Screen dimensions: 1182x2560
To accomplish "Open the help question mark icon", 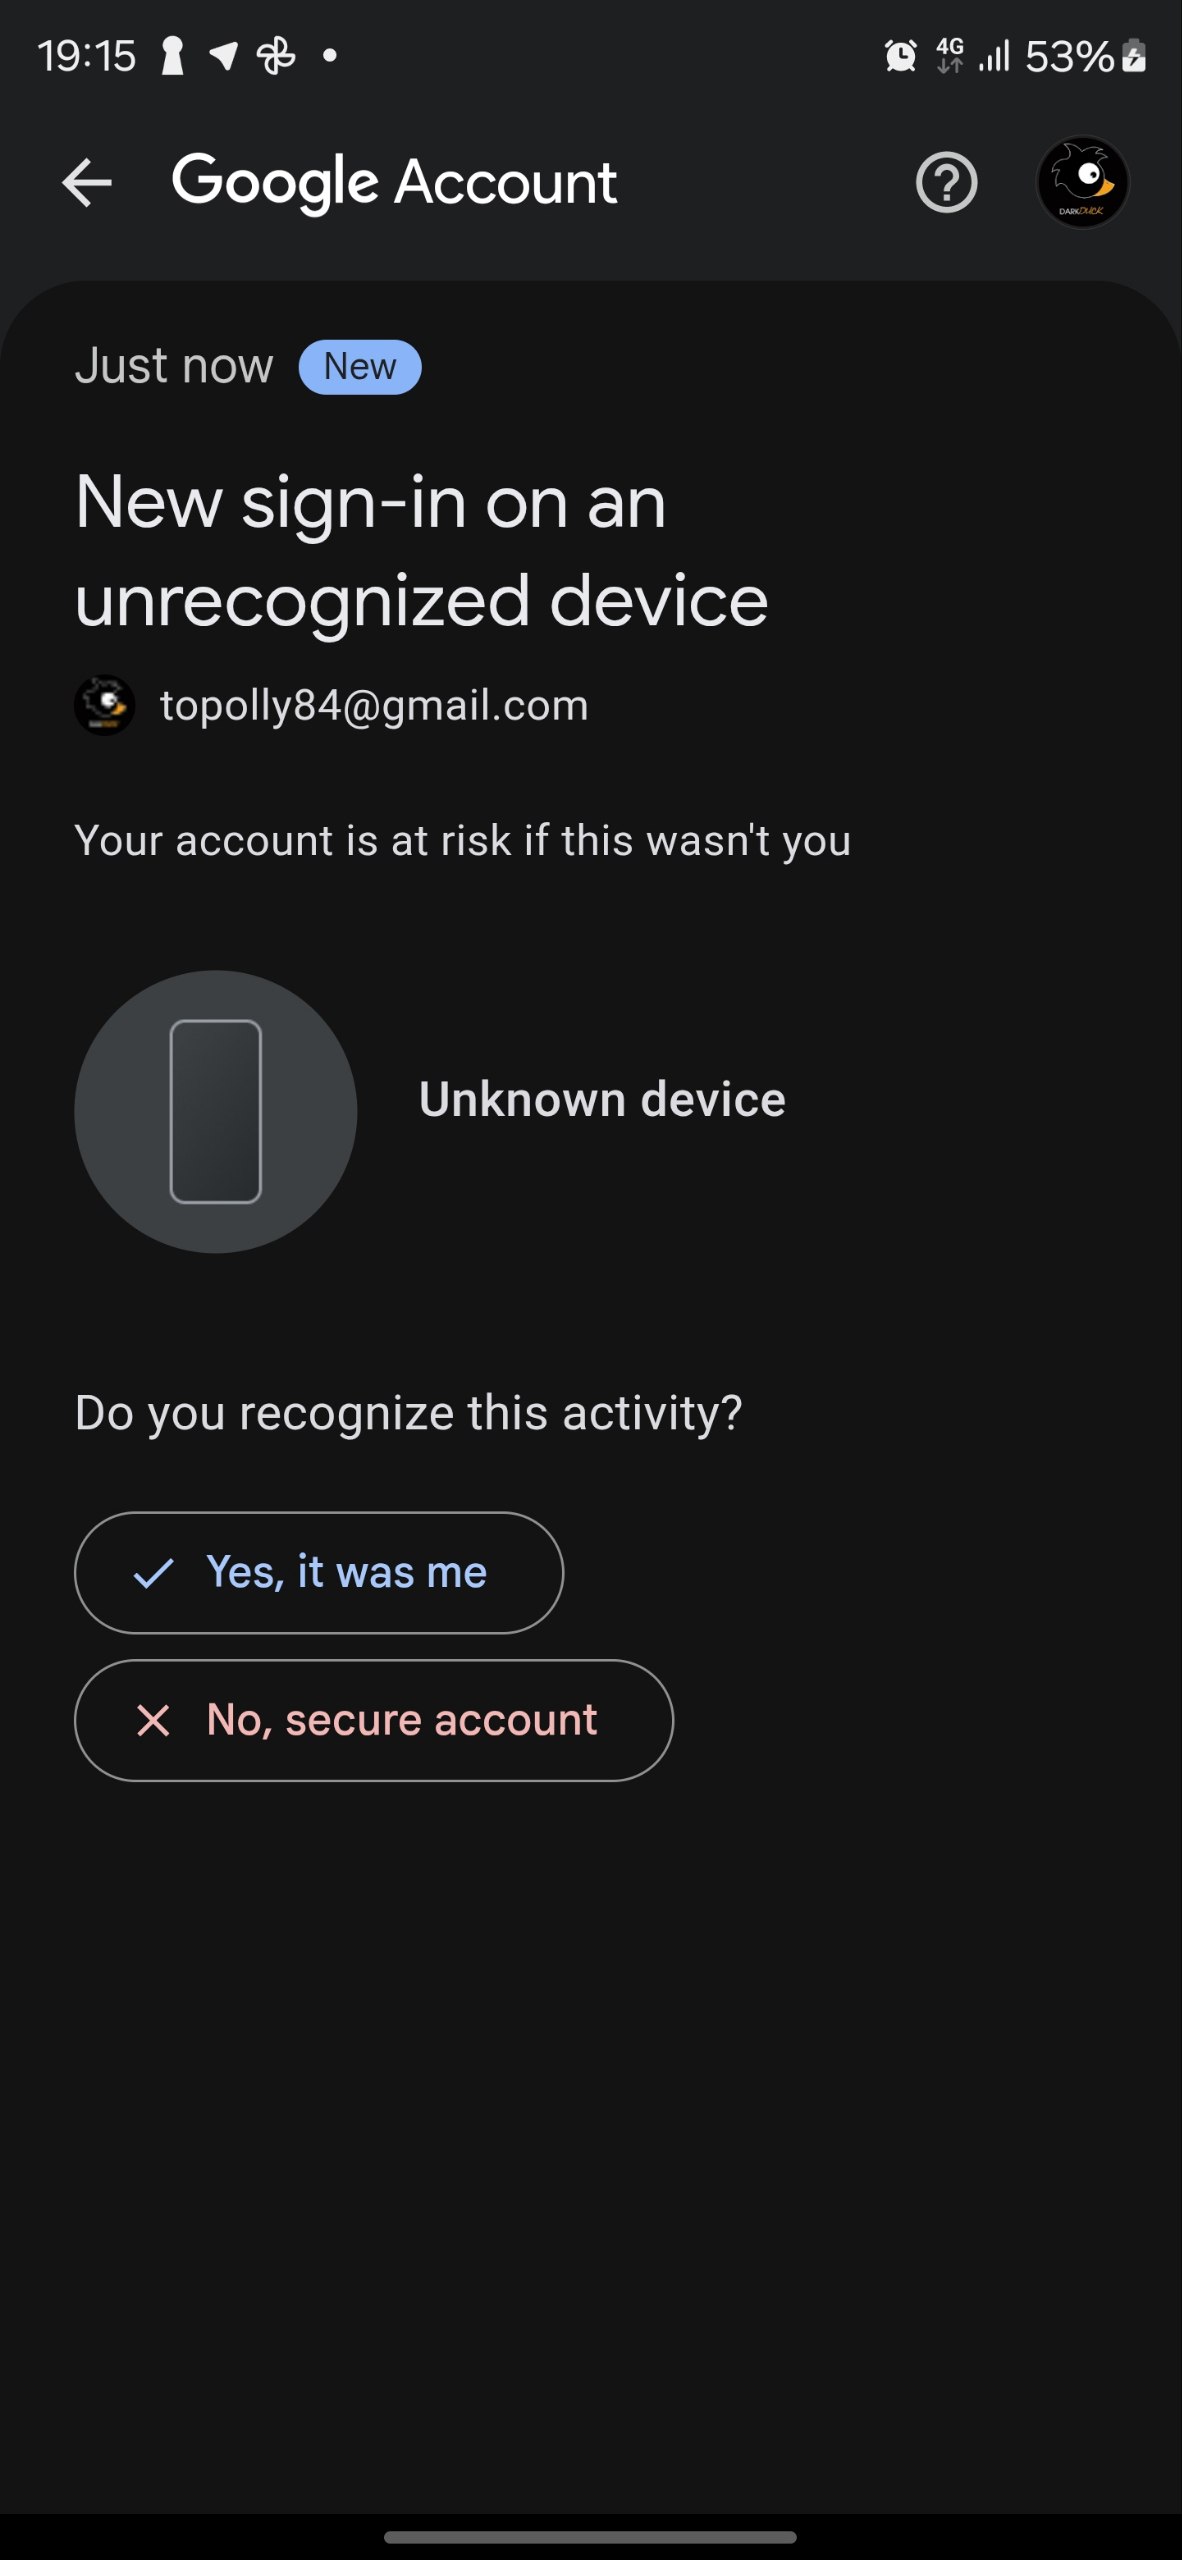I will click(x=946, y=183).
